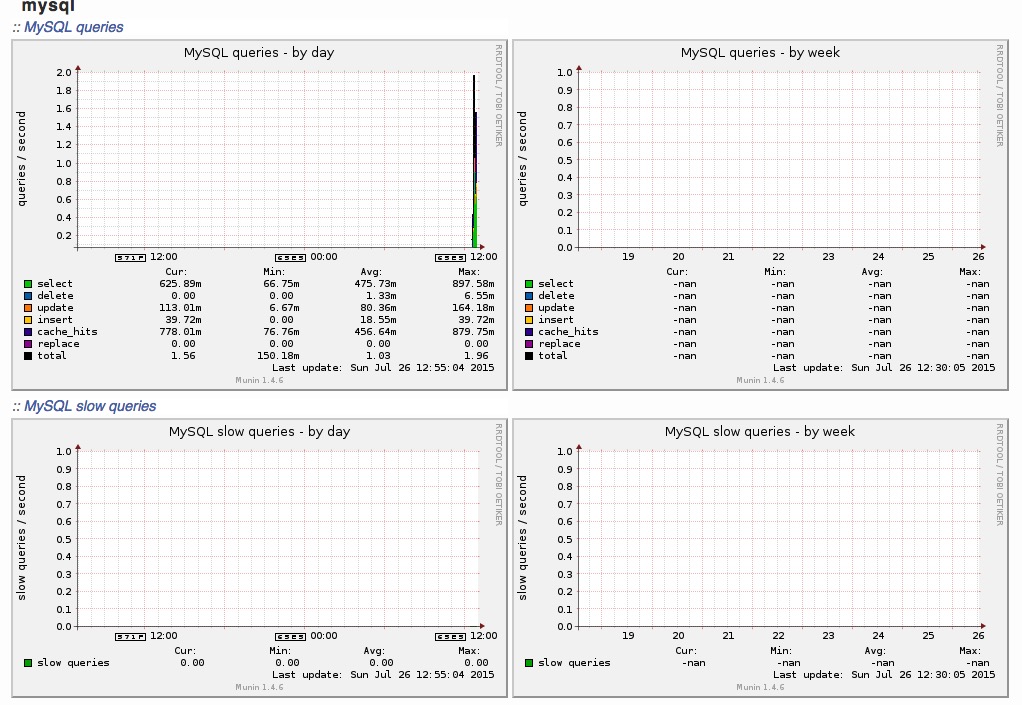Click slow queries green swatch in daily graph

(28, 663)
